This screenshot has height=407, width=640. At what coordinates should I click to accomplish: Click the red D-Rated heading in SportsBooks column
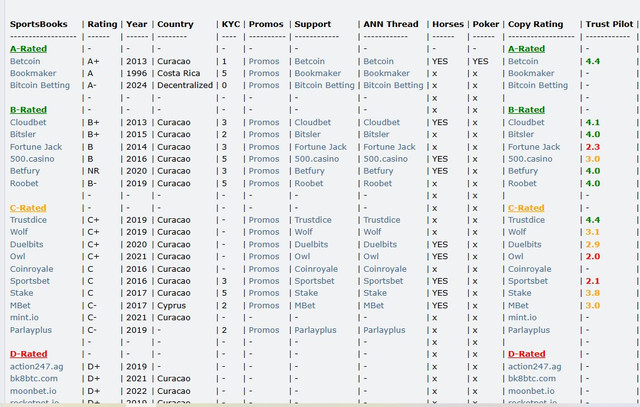(x=28, y=354)
